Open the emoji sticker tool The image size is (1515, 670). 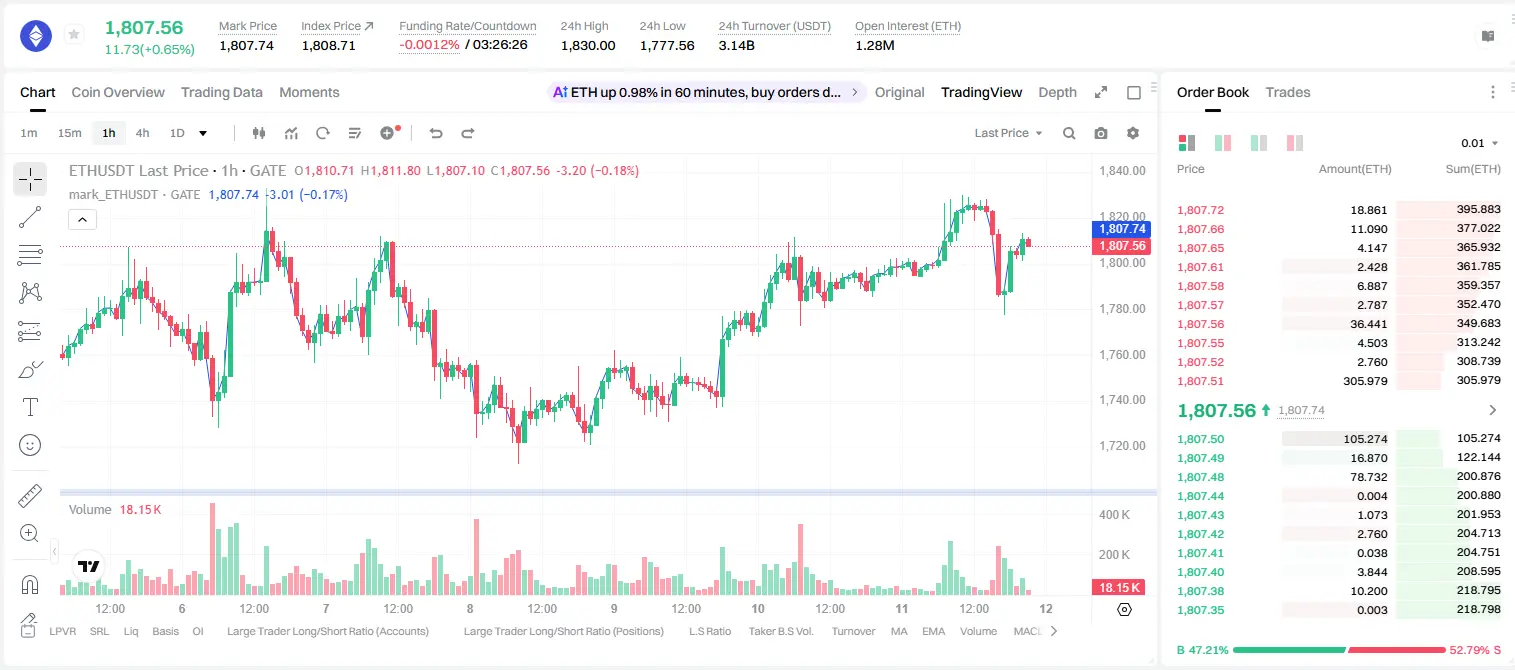click(x=30, y=445)
